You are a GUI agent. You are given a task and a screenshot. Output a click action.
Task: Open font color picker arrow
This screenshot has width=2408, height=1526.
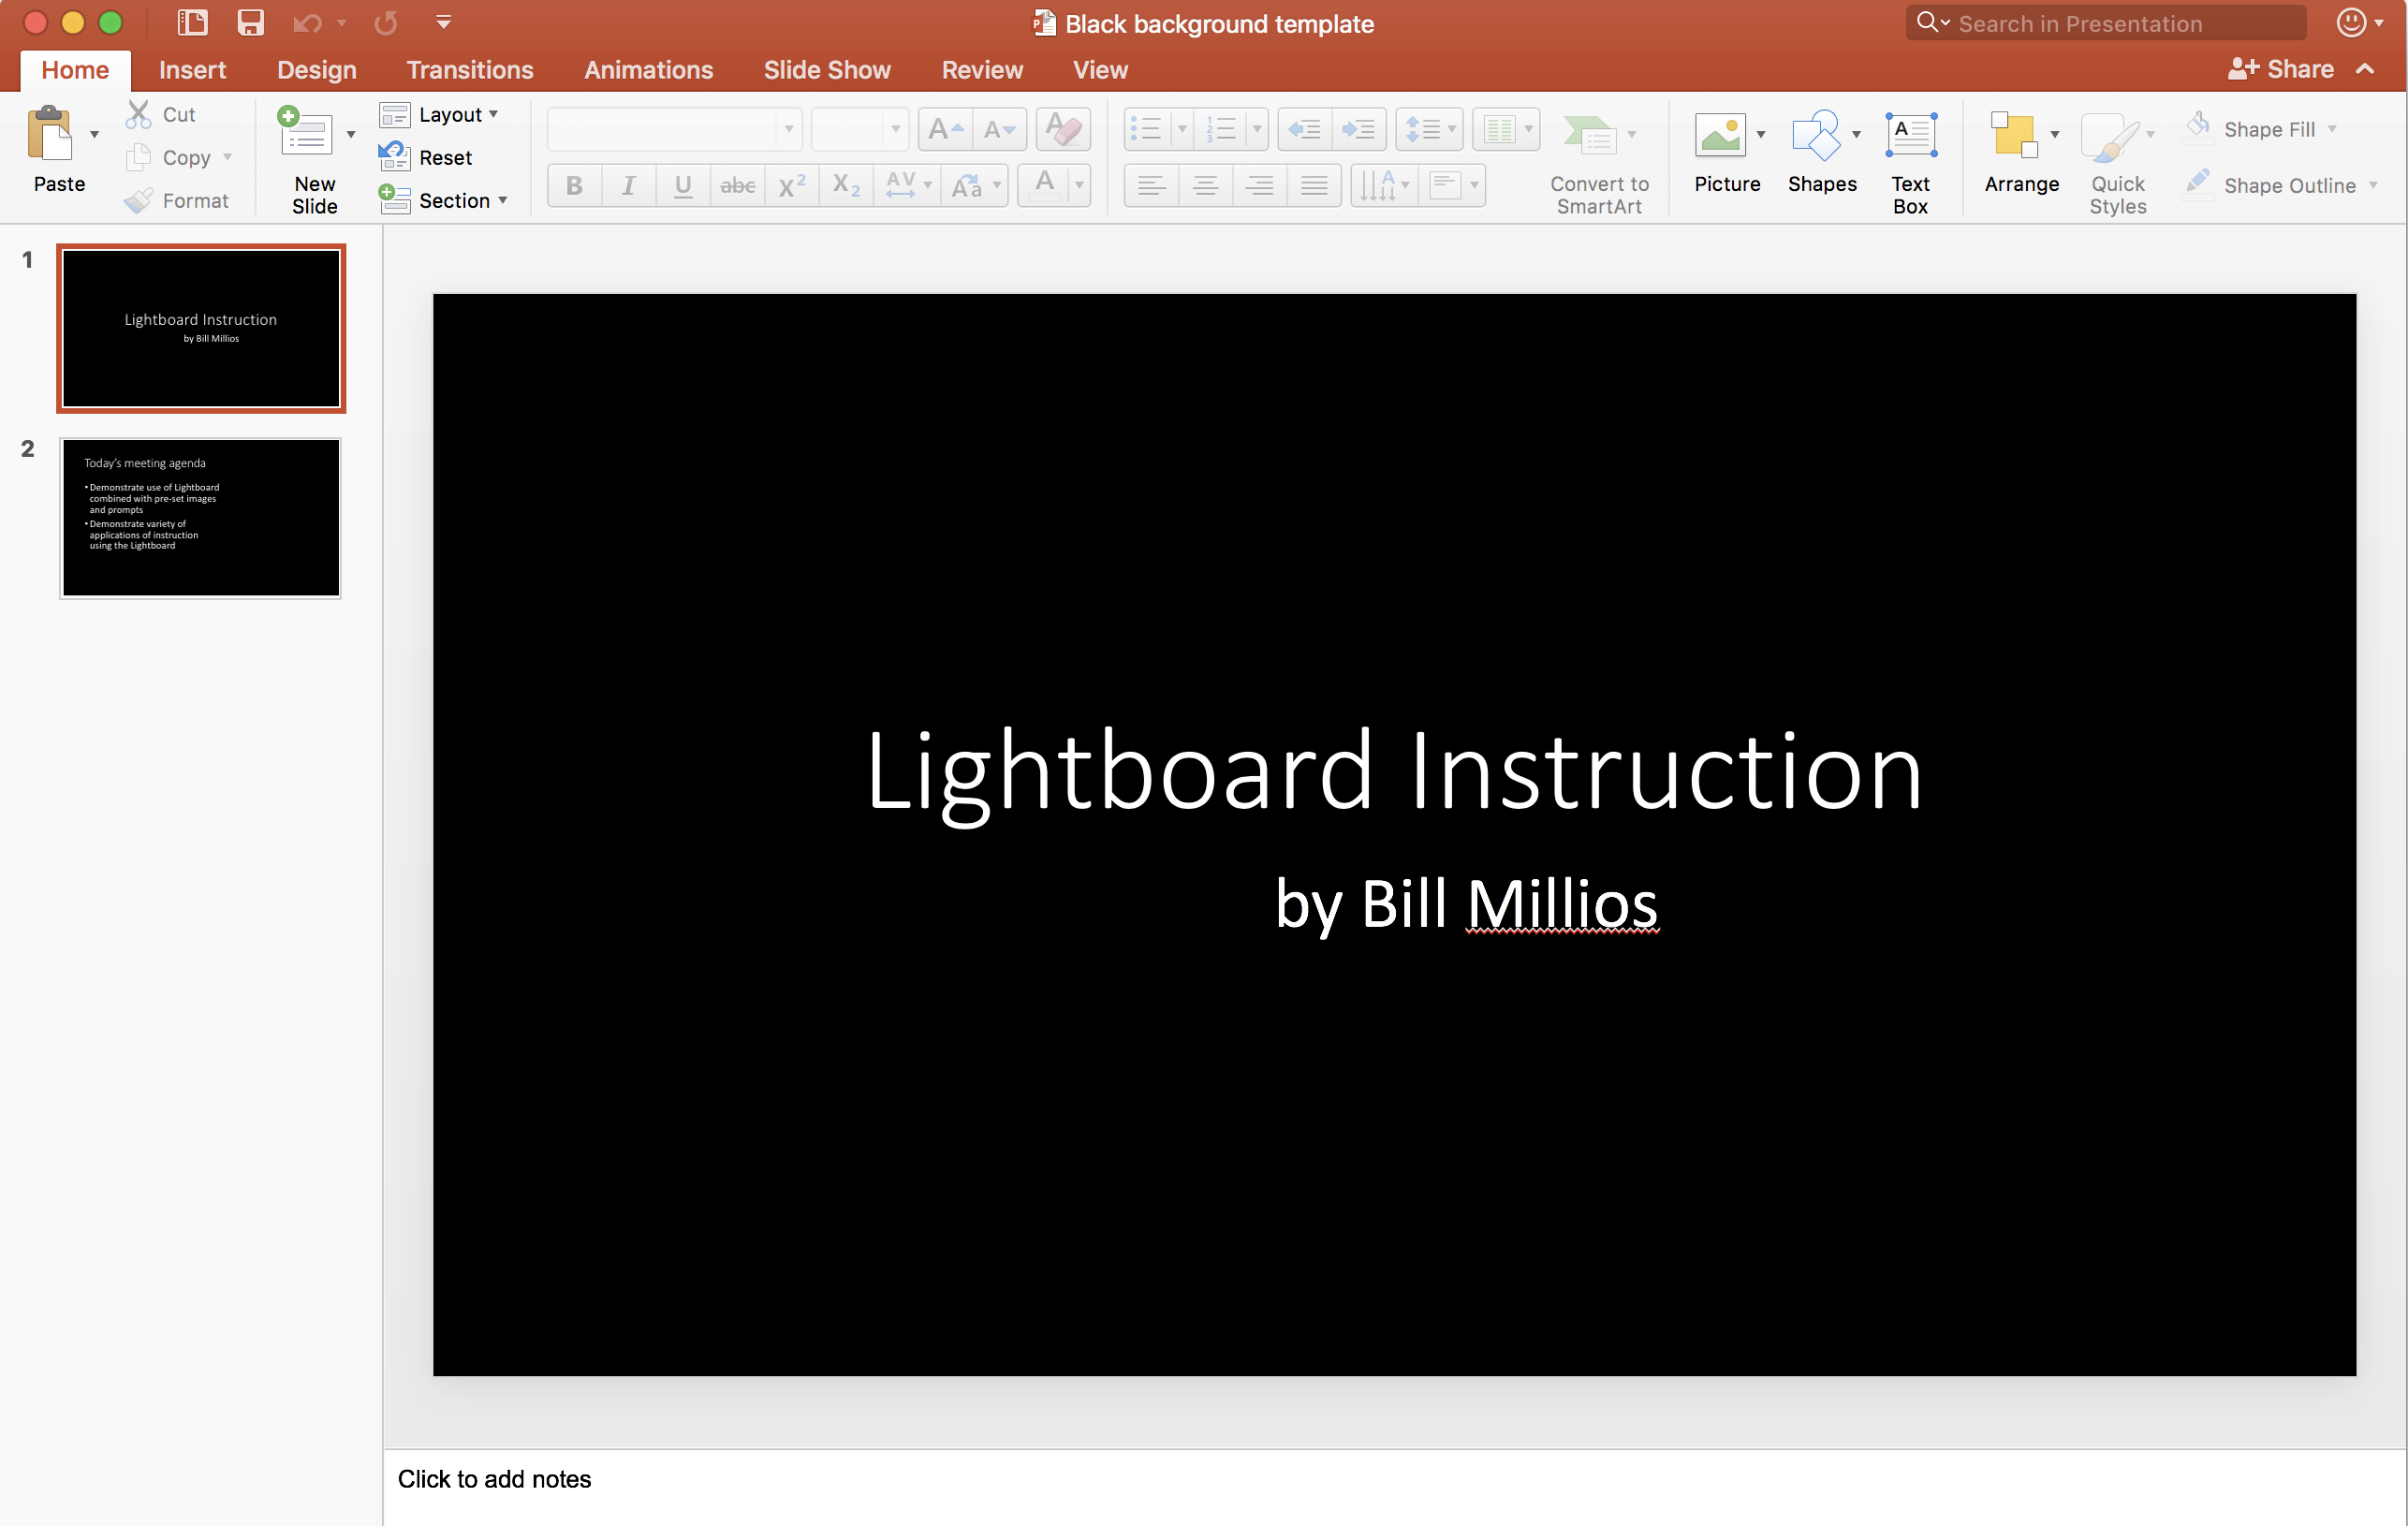1079,185
